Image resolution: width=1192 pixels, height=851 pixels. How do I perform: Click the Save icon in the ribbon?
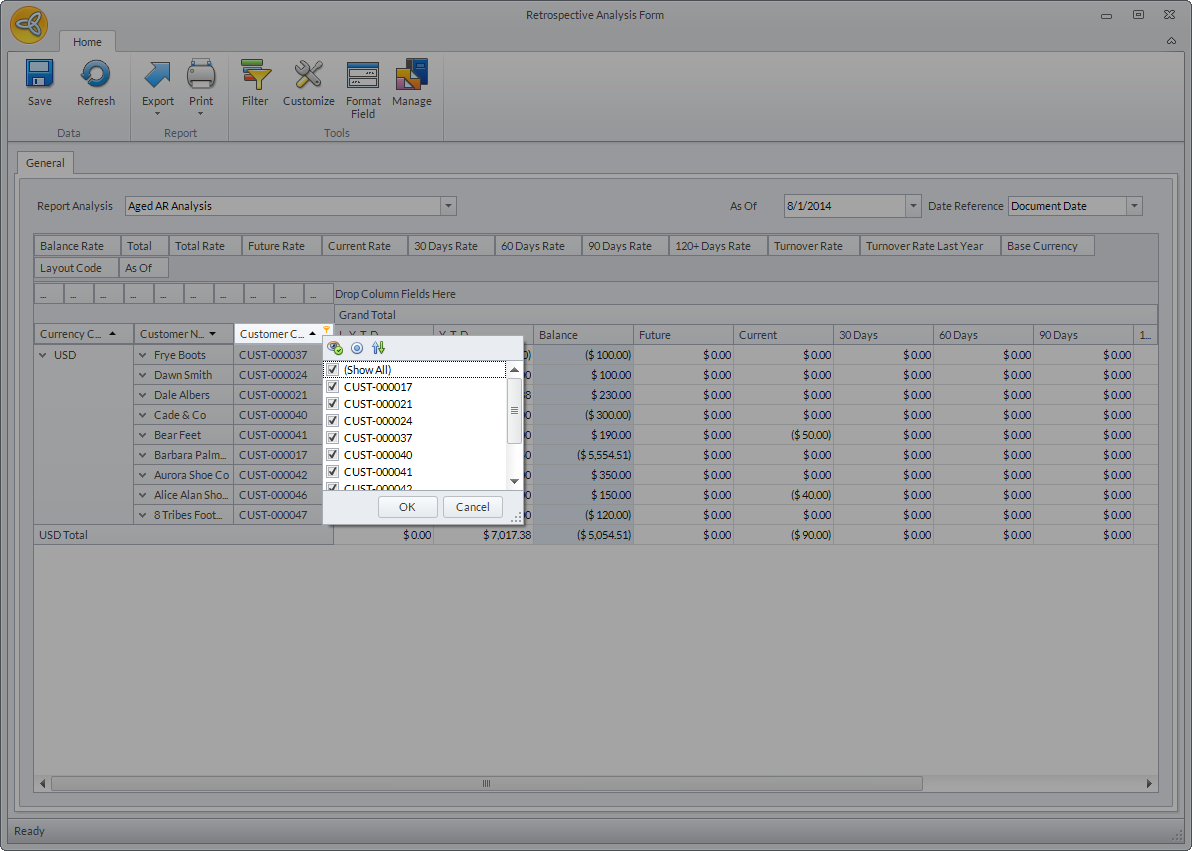coord(40,76)
